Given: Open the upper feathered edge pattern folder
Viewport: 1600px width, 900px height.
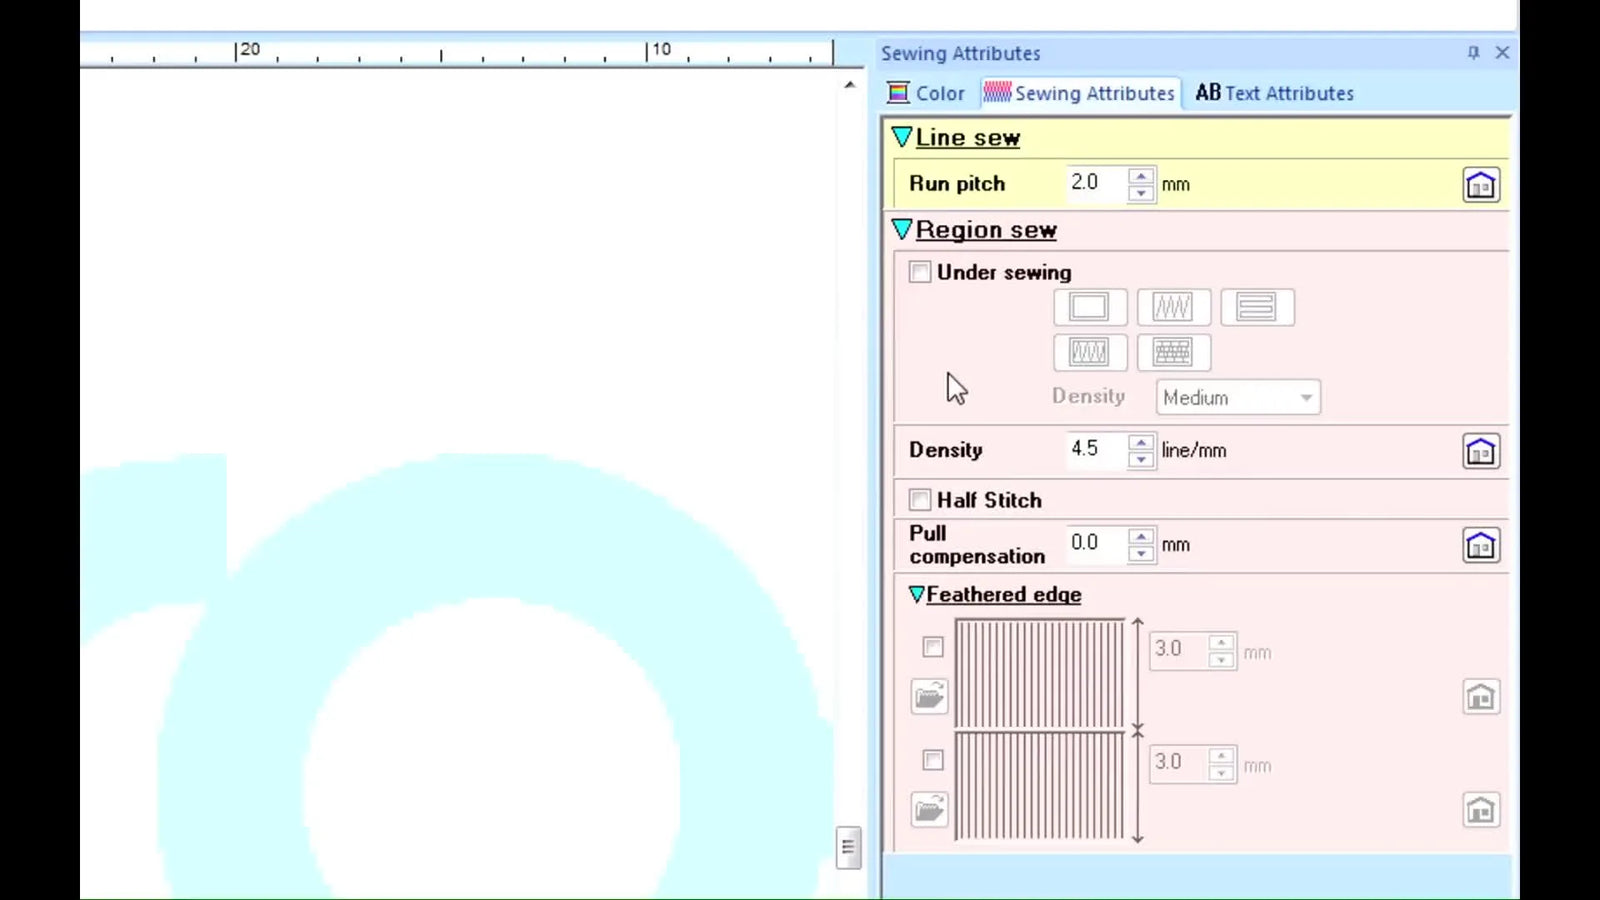Looking at the screenshot, I should [929, 696].
